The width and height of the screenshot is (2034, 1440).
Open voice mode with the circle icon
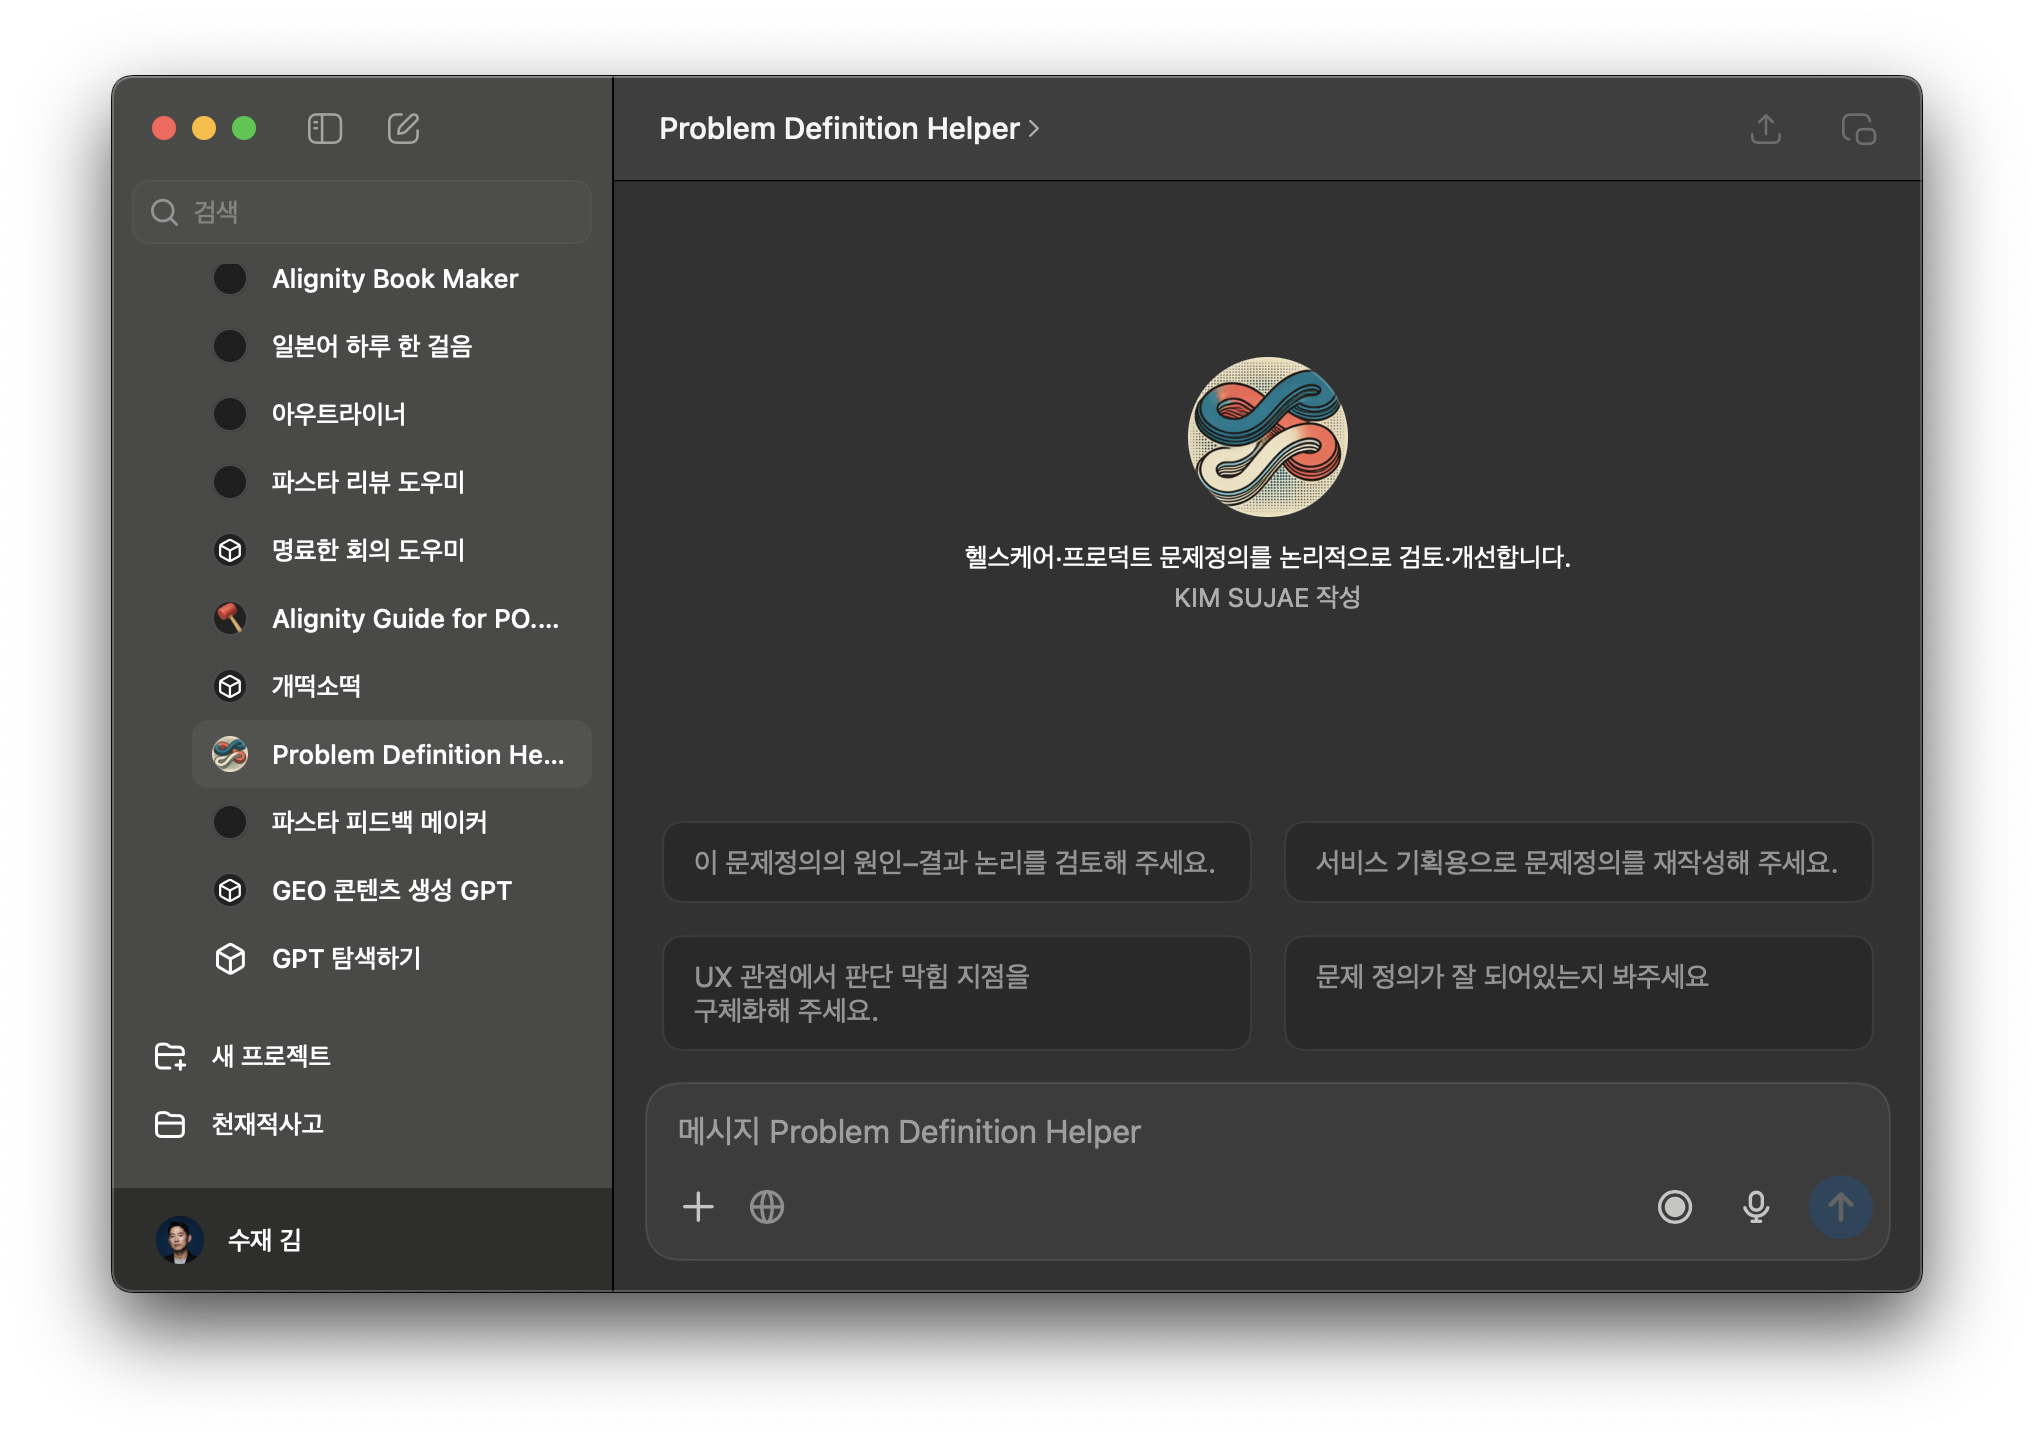tap(1676, 1207)
